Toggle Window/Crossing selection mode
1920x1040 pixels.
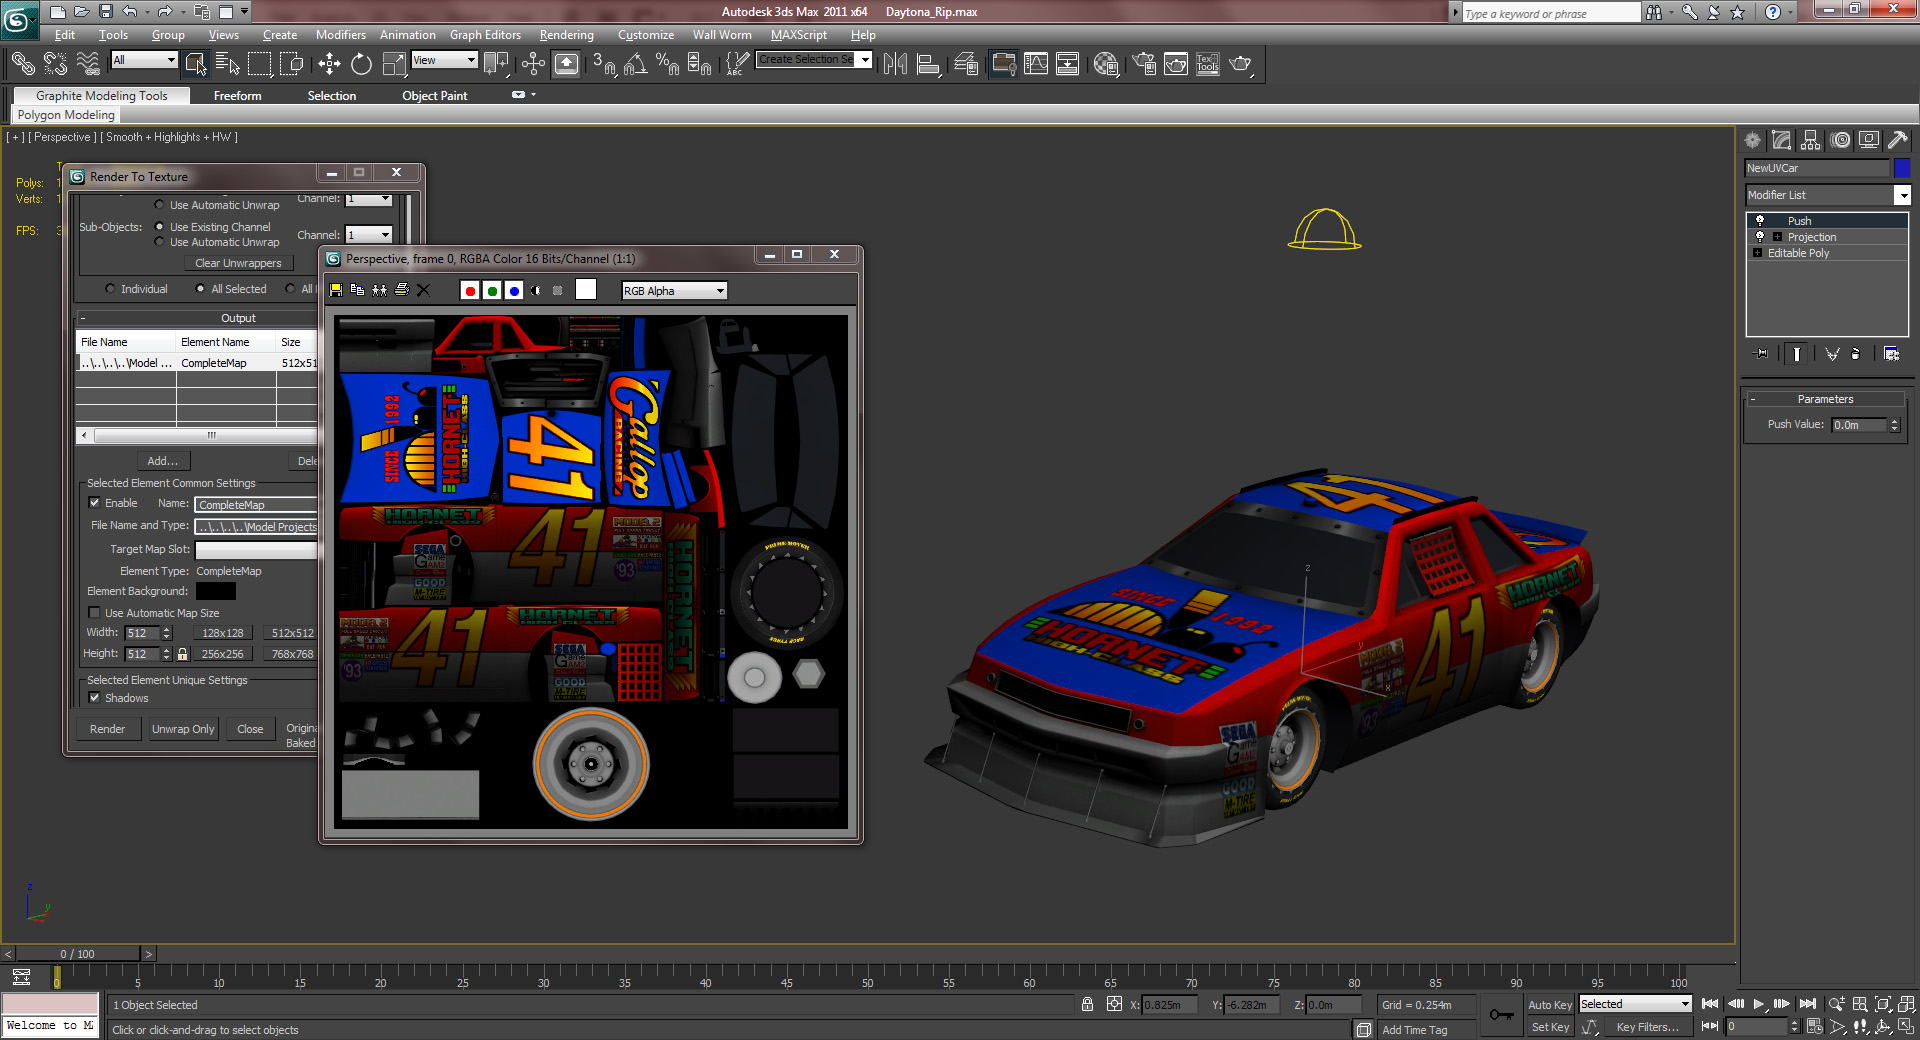[292, 64]
